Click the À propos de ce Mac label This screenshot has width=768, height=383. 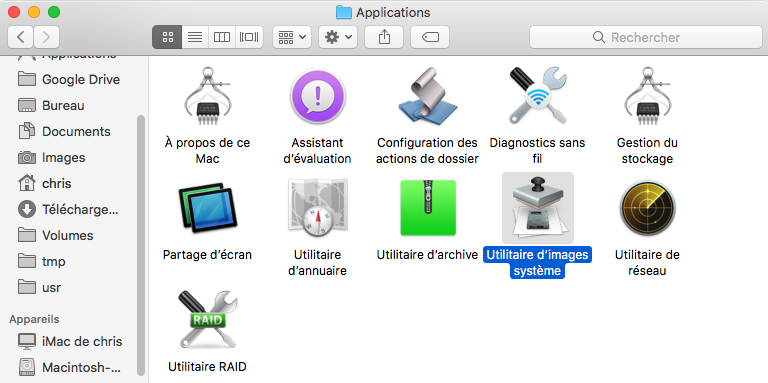click(x=207, y=151)
